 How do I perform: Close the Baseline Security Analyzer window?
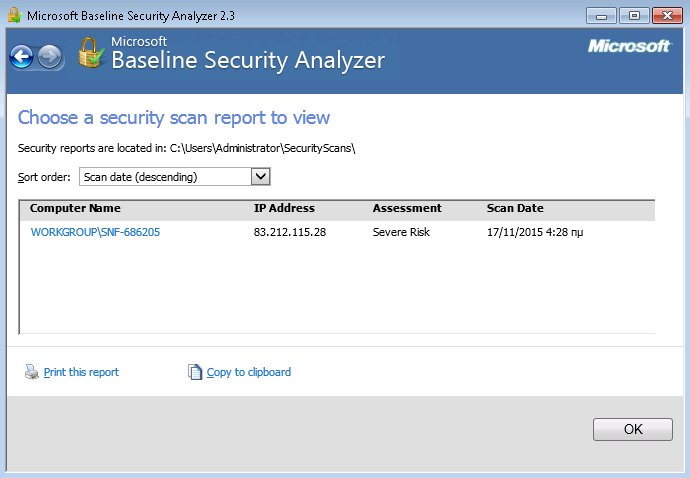(x=667, y=15)
